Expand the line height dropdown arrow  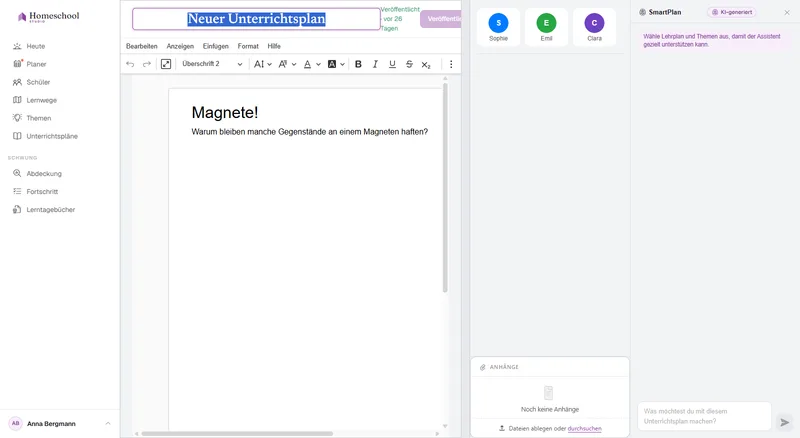269,64
